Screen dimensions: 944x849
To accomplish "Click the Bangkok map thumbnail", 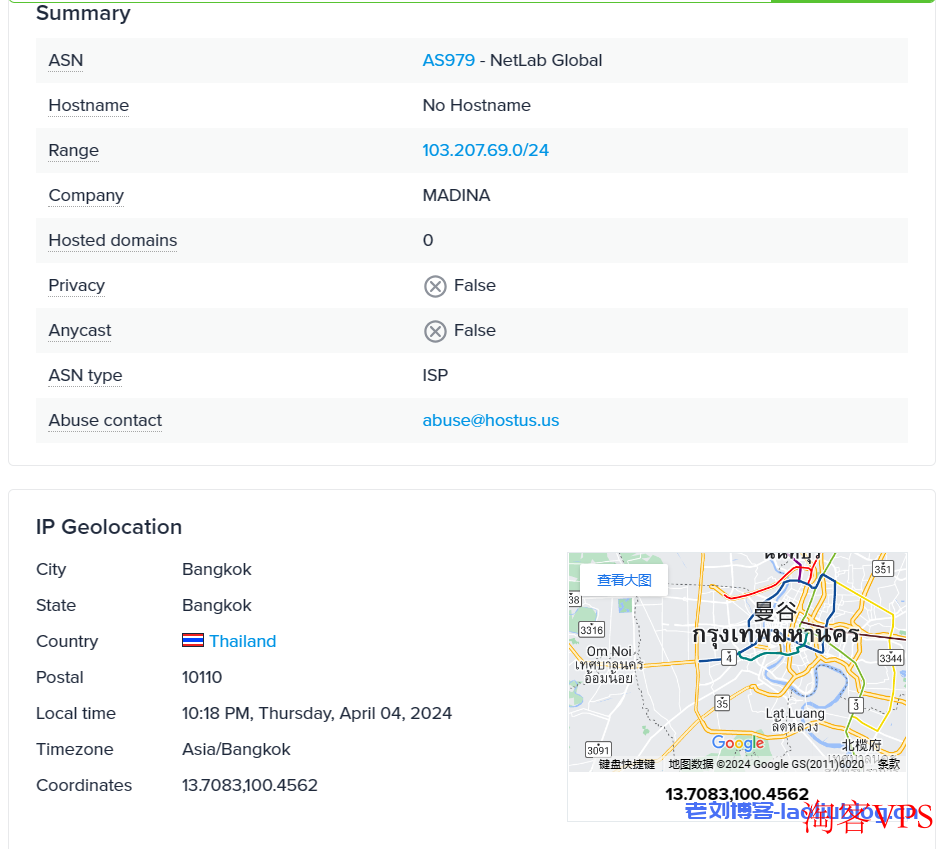I will tap(738, 662).
